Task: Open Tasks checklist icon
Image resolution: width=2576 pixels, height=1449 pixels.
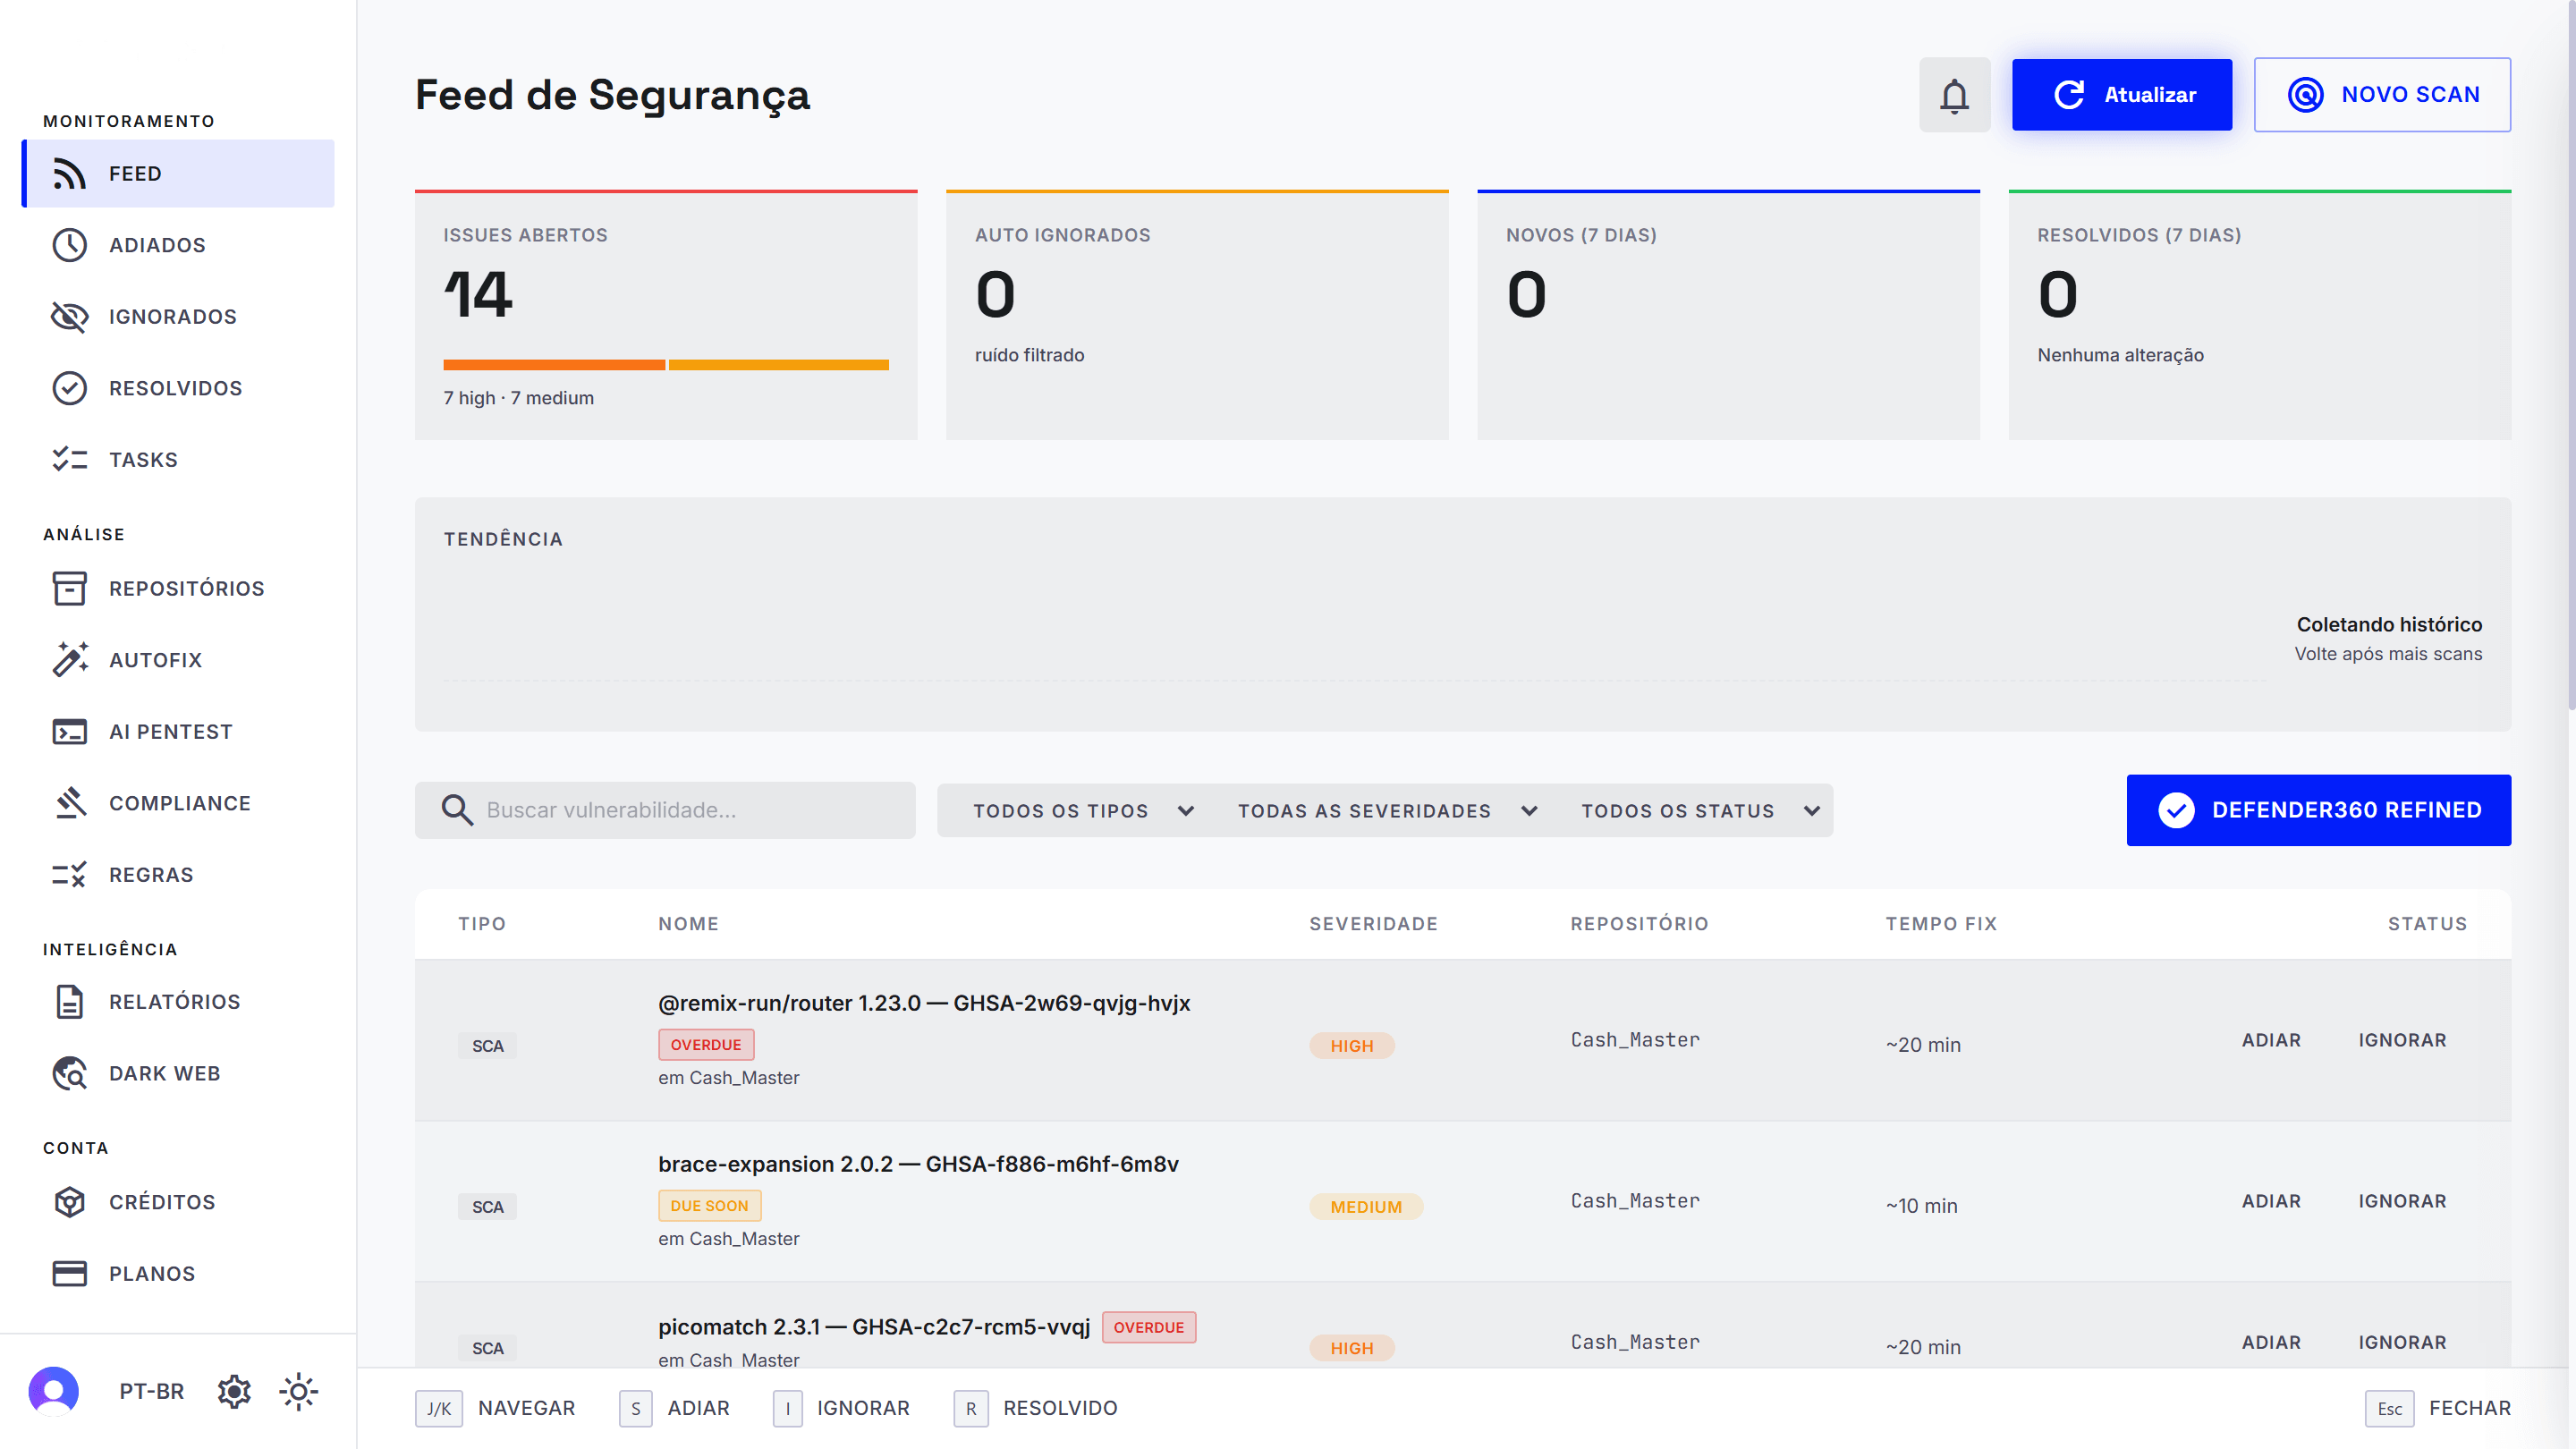Action: coord(69,460)
